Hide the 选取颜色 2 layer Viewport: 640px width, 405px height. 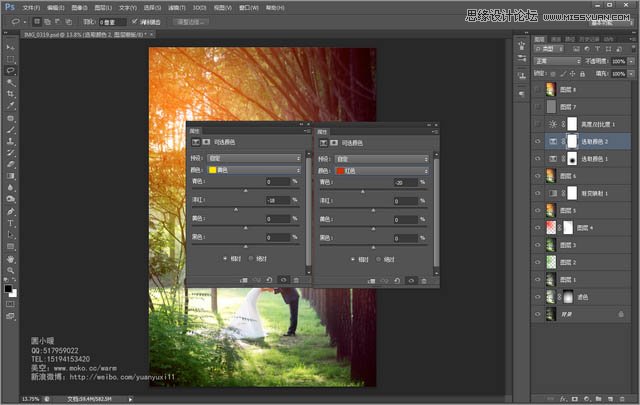click(538, 141)
